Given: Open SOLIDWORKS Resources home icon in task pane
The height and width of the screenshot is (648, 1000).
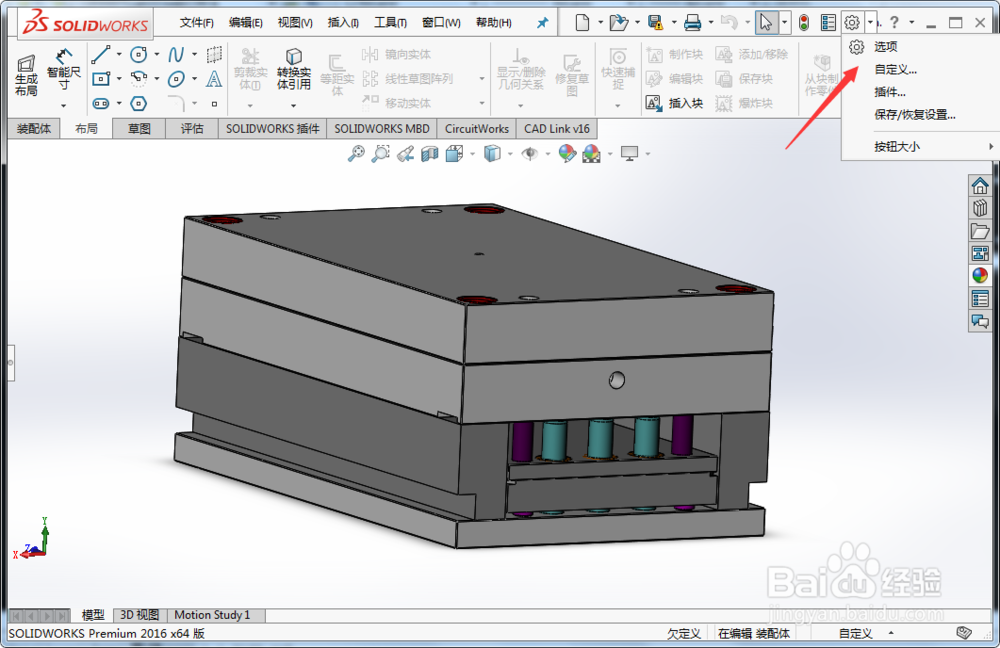Looking at the screenshot, I should 980,186.
